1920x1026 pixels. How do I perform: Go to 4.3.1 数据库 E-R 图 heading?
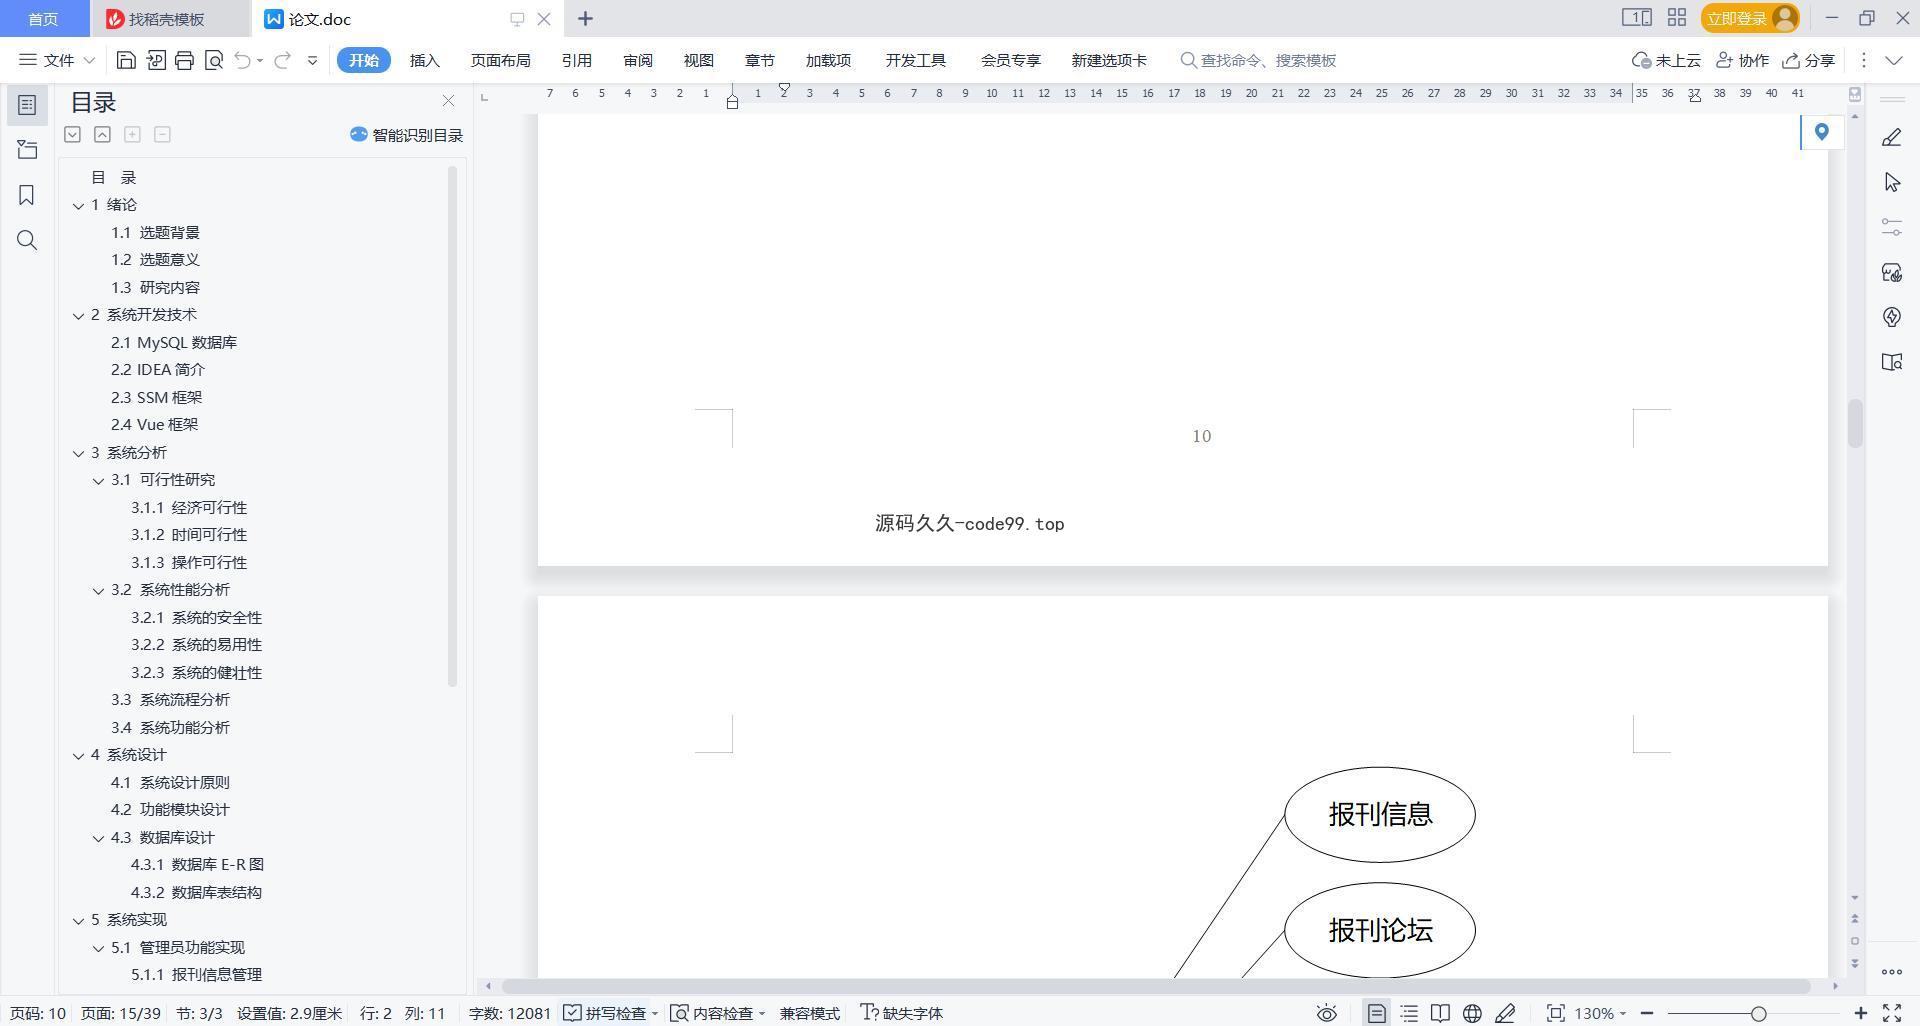click(x=197, y=865)
